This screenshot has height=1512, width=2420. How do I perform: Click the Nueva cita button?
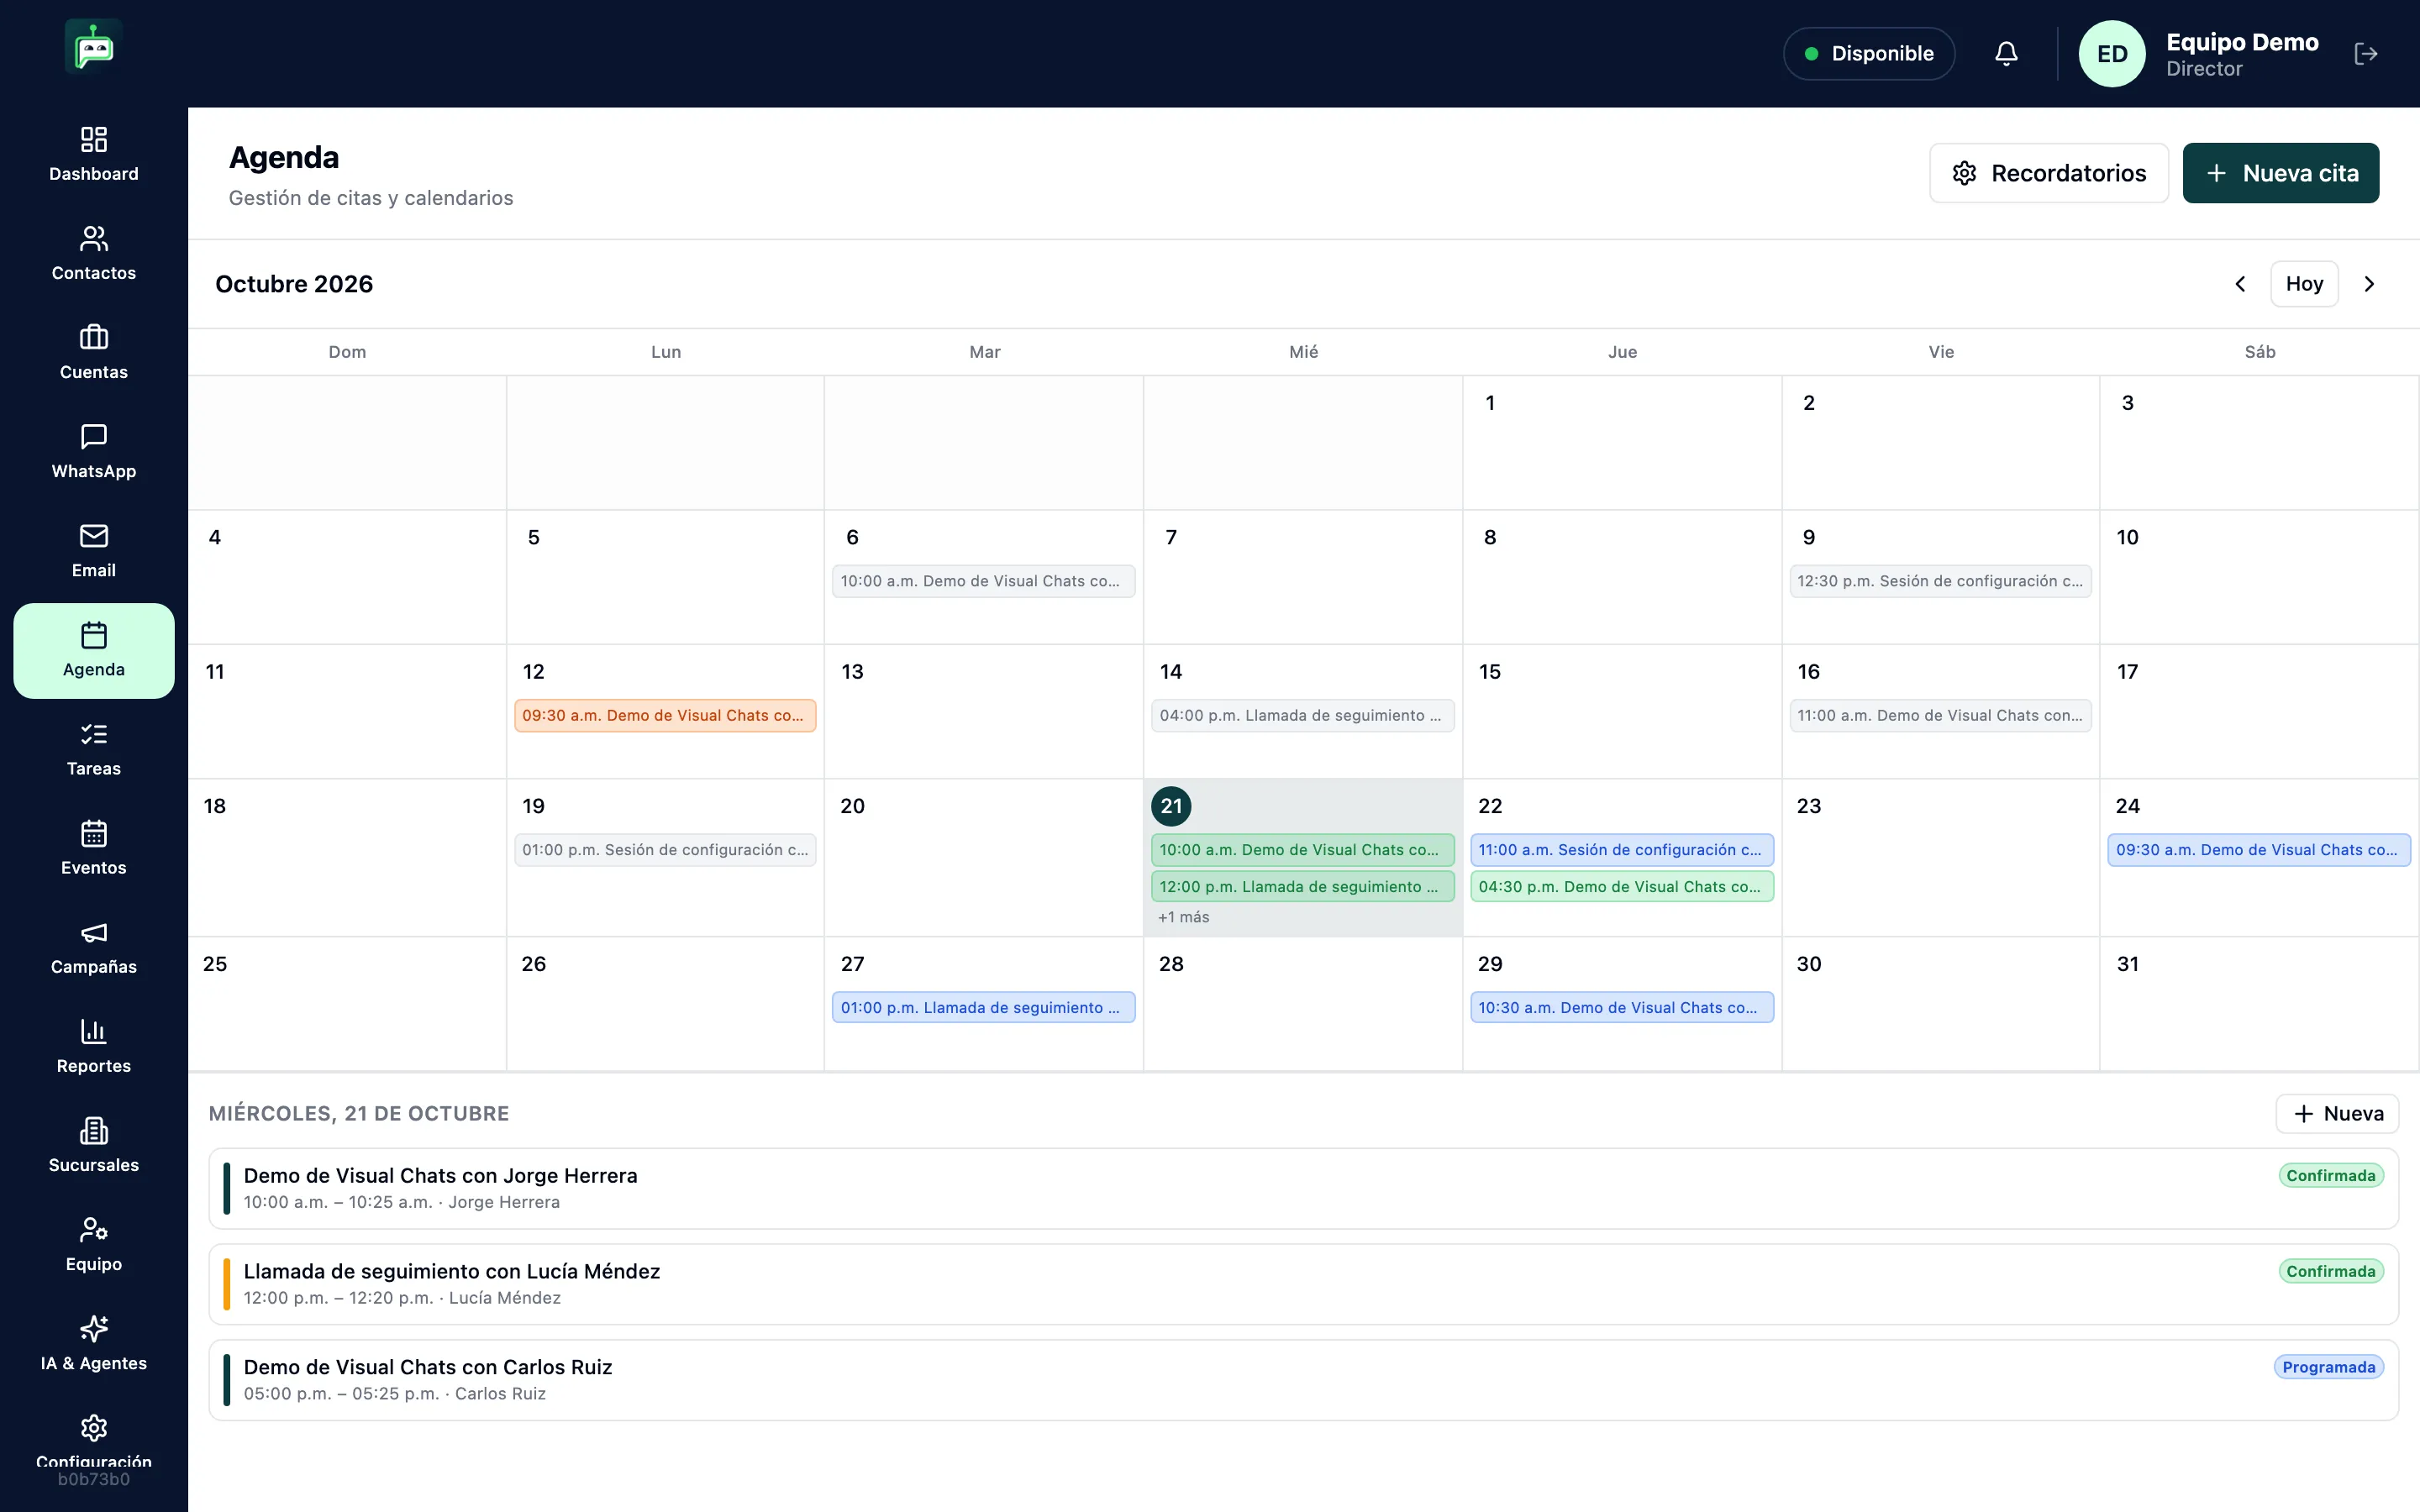point(2280,173)
